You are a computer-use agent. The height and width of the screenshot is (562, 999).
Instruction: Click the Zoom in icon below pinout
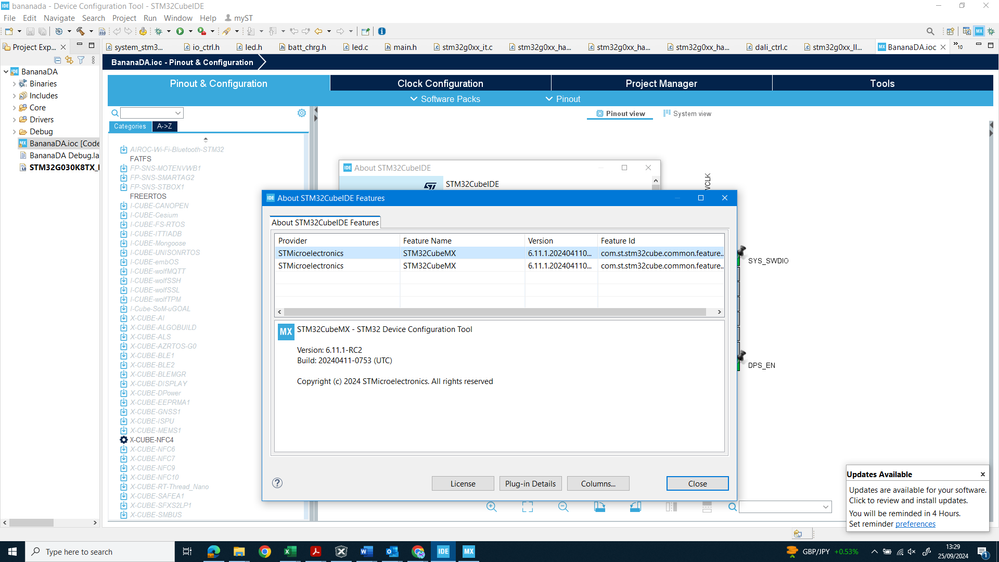[x=491, y=507]
